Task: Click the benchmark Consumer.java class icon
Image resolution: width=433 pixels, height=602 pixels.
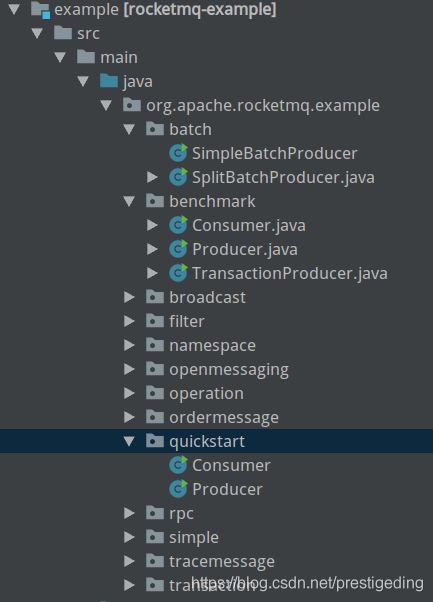Action: tap(178, 225)
